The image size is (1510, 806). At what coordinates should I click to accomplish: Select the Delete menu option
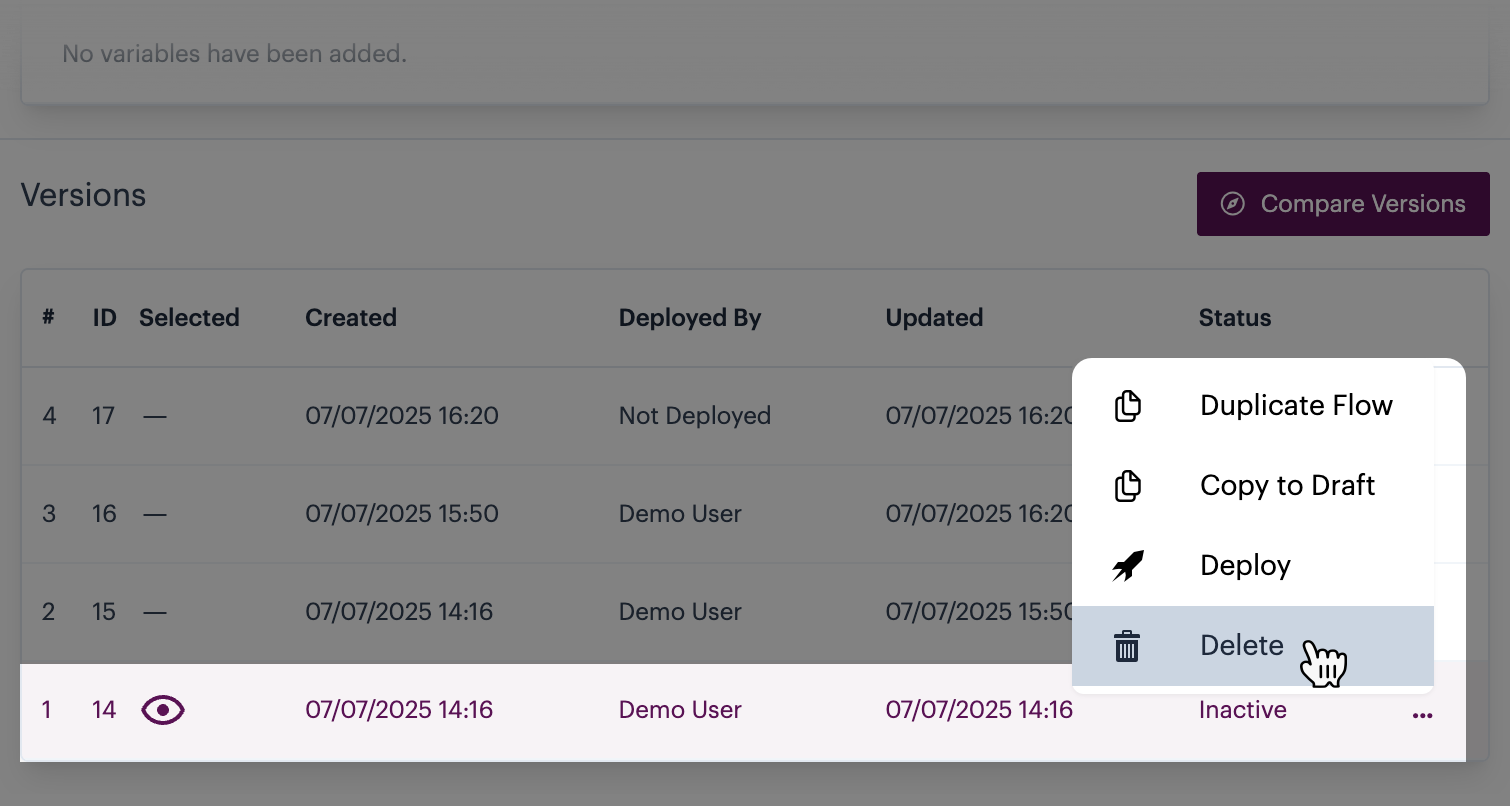click(1241, 646)
